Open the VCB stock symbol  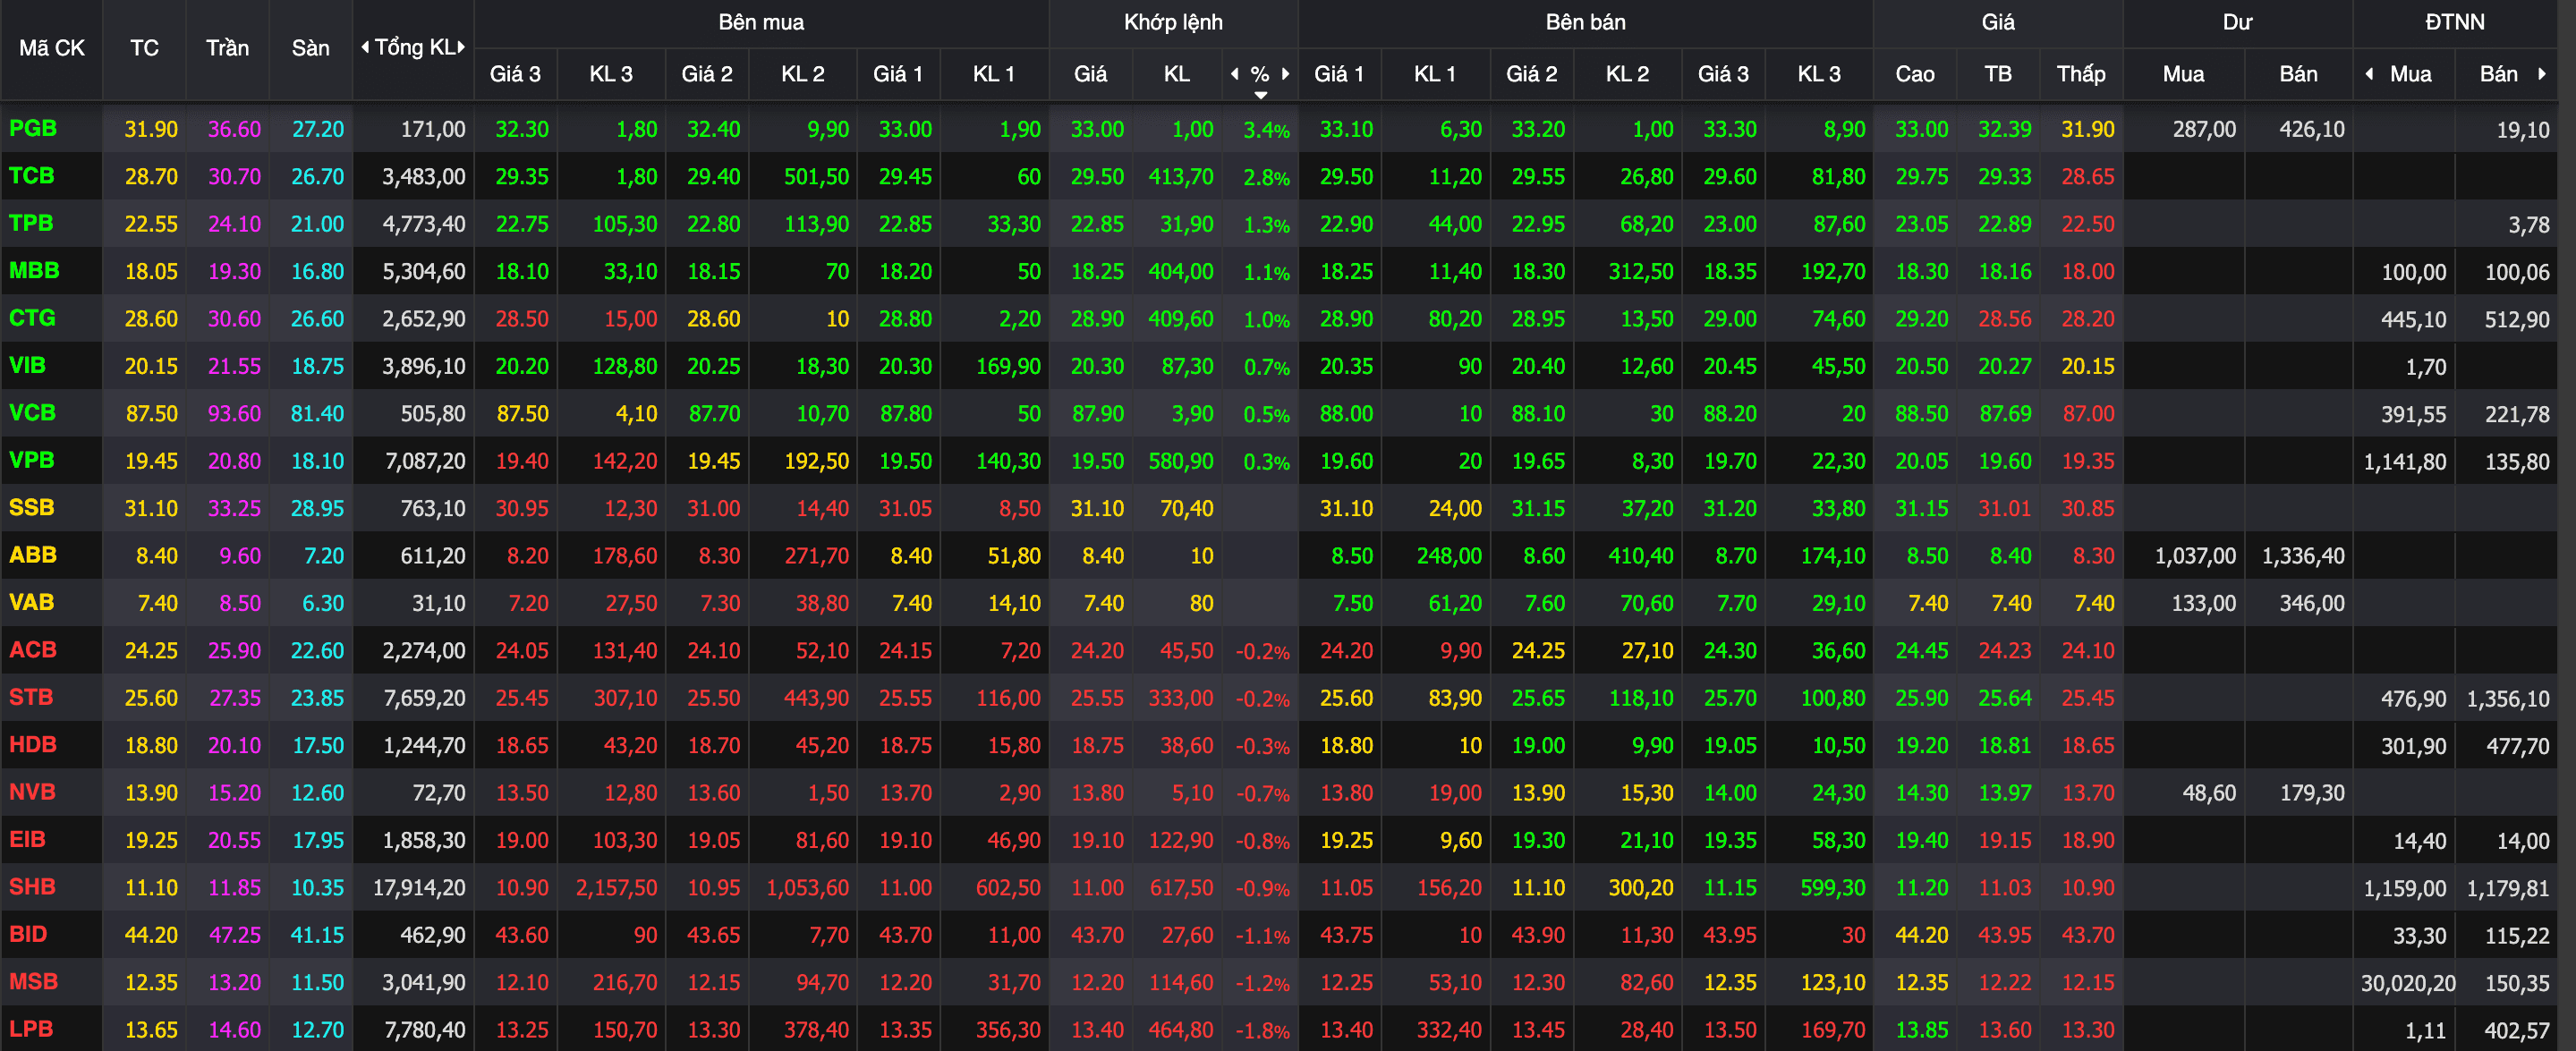[x=32, y=412]
